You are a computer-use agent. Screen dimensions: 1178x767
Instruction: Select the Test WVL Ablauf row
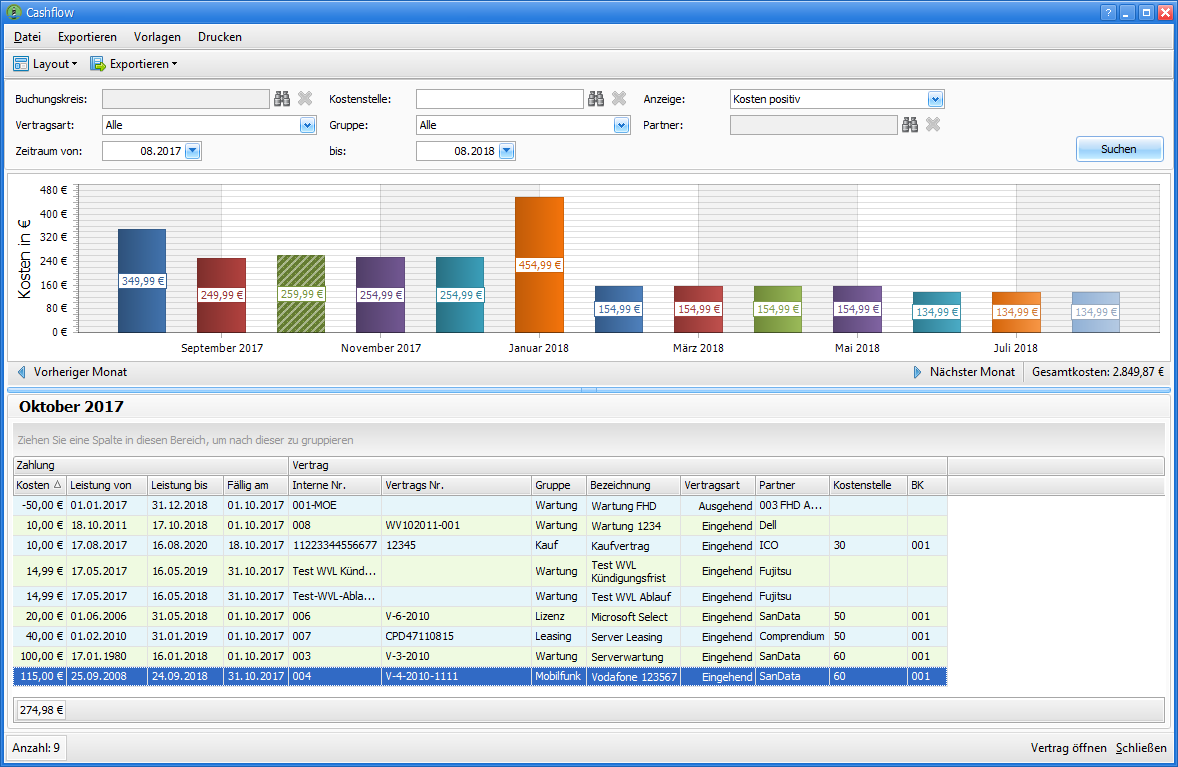coord(480,596)
